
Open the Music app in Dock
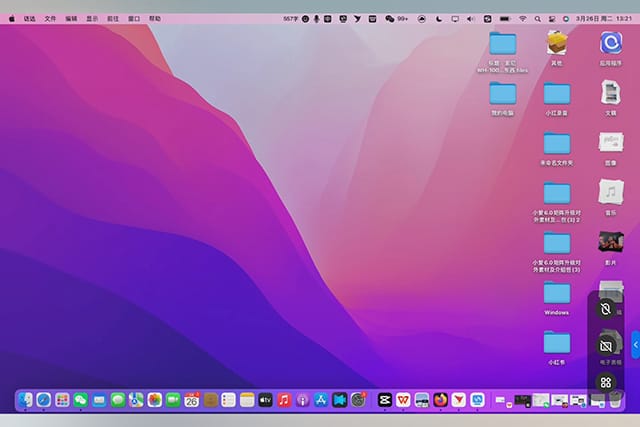[x=284, y=400]
